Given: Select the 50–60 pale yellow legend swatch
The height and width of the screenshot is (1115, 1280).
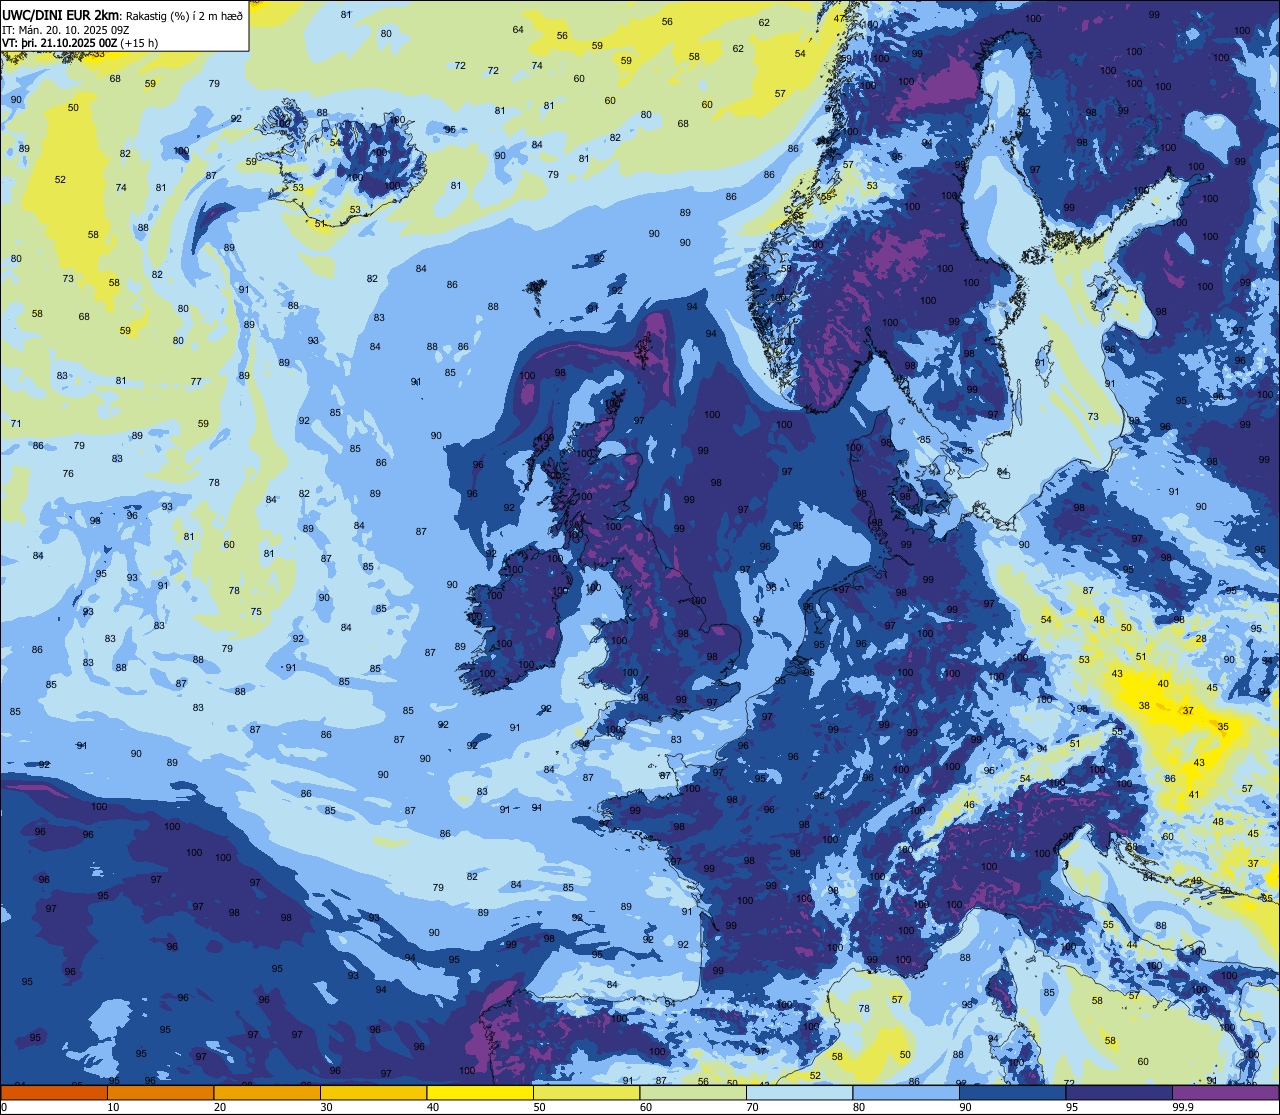Looking at the screenshot, I should 586,1092.
